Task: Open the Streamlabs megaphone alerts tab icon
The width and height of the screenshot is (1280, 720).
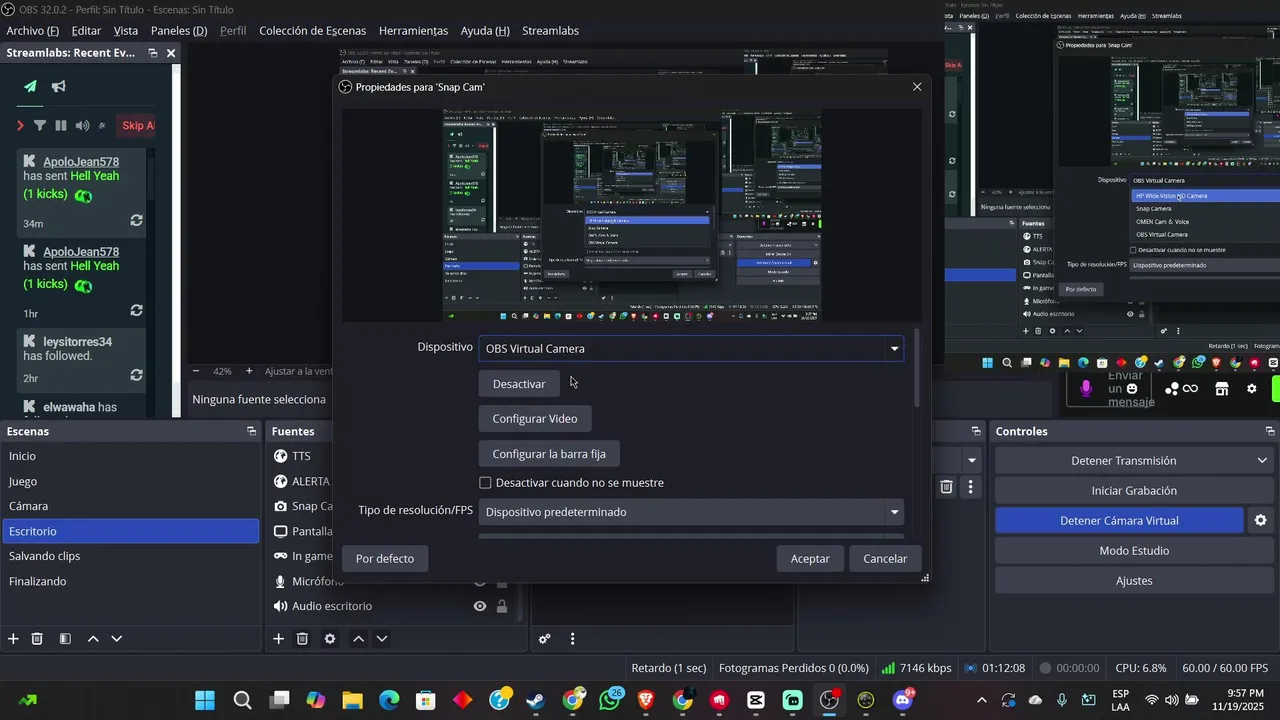Action: 59,86
